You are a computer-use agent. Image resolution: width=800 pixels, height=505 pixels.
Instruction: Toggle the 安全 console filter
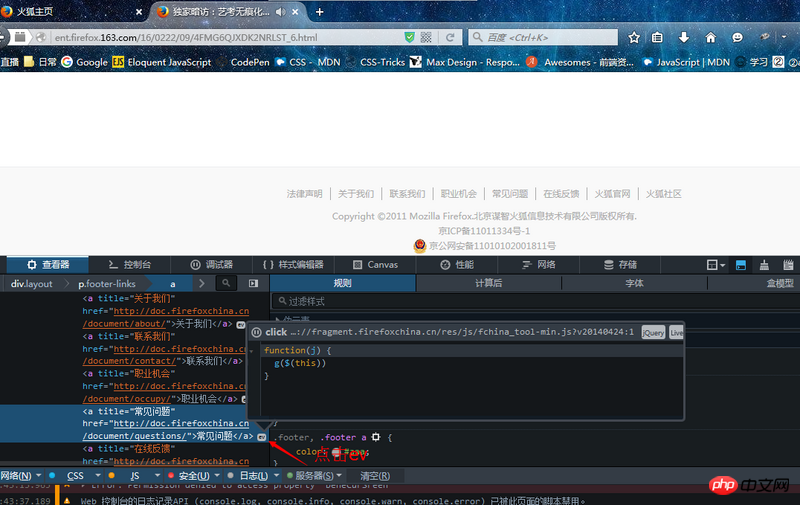(194, 476)
